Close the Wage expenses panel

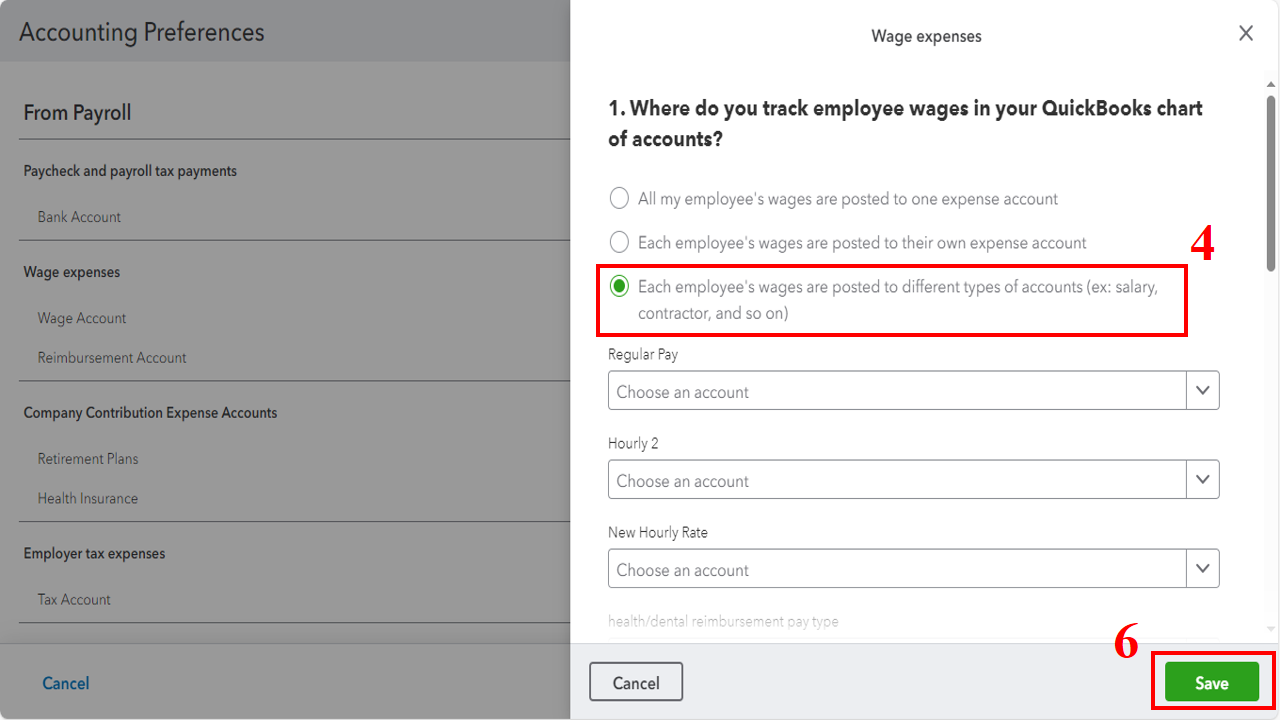(x=1246, y=33)
